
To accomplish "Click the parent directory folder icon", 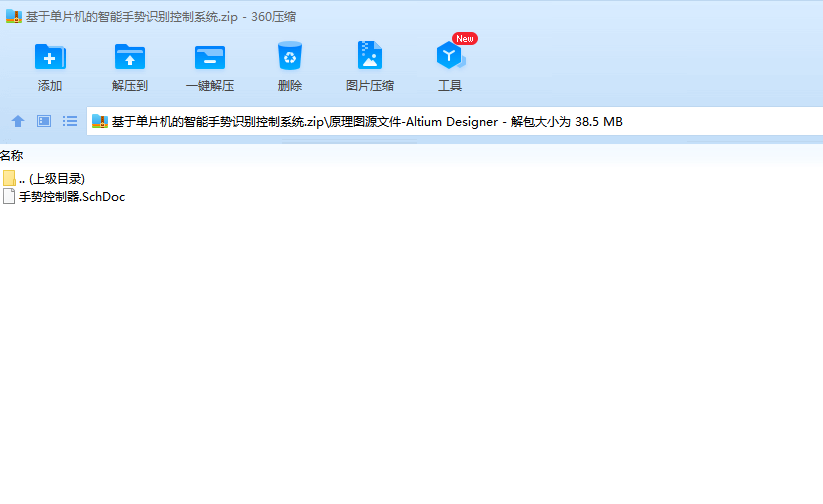I will 9,178.
